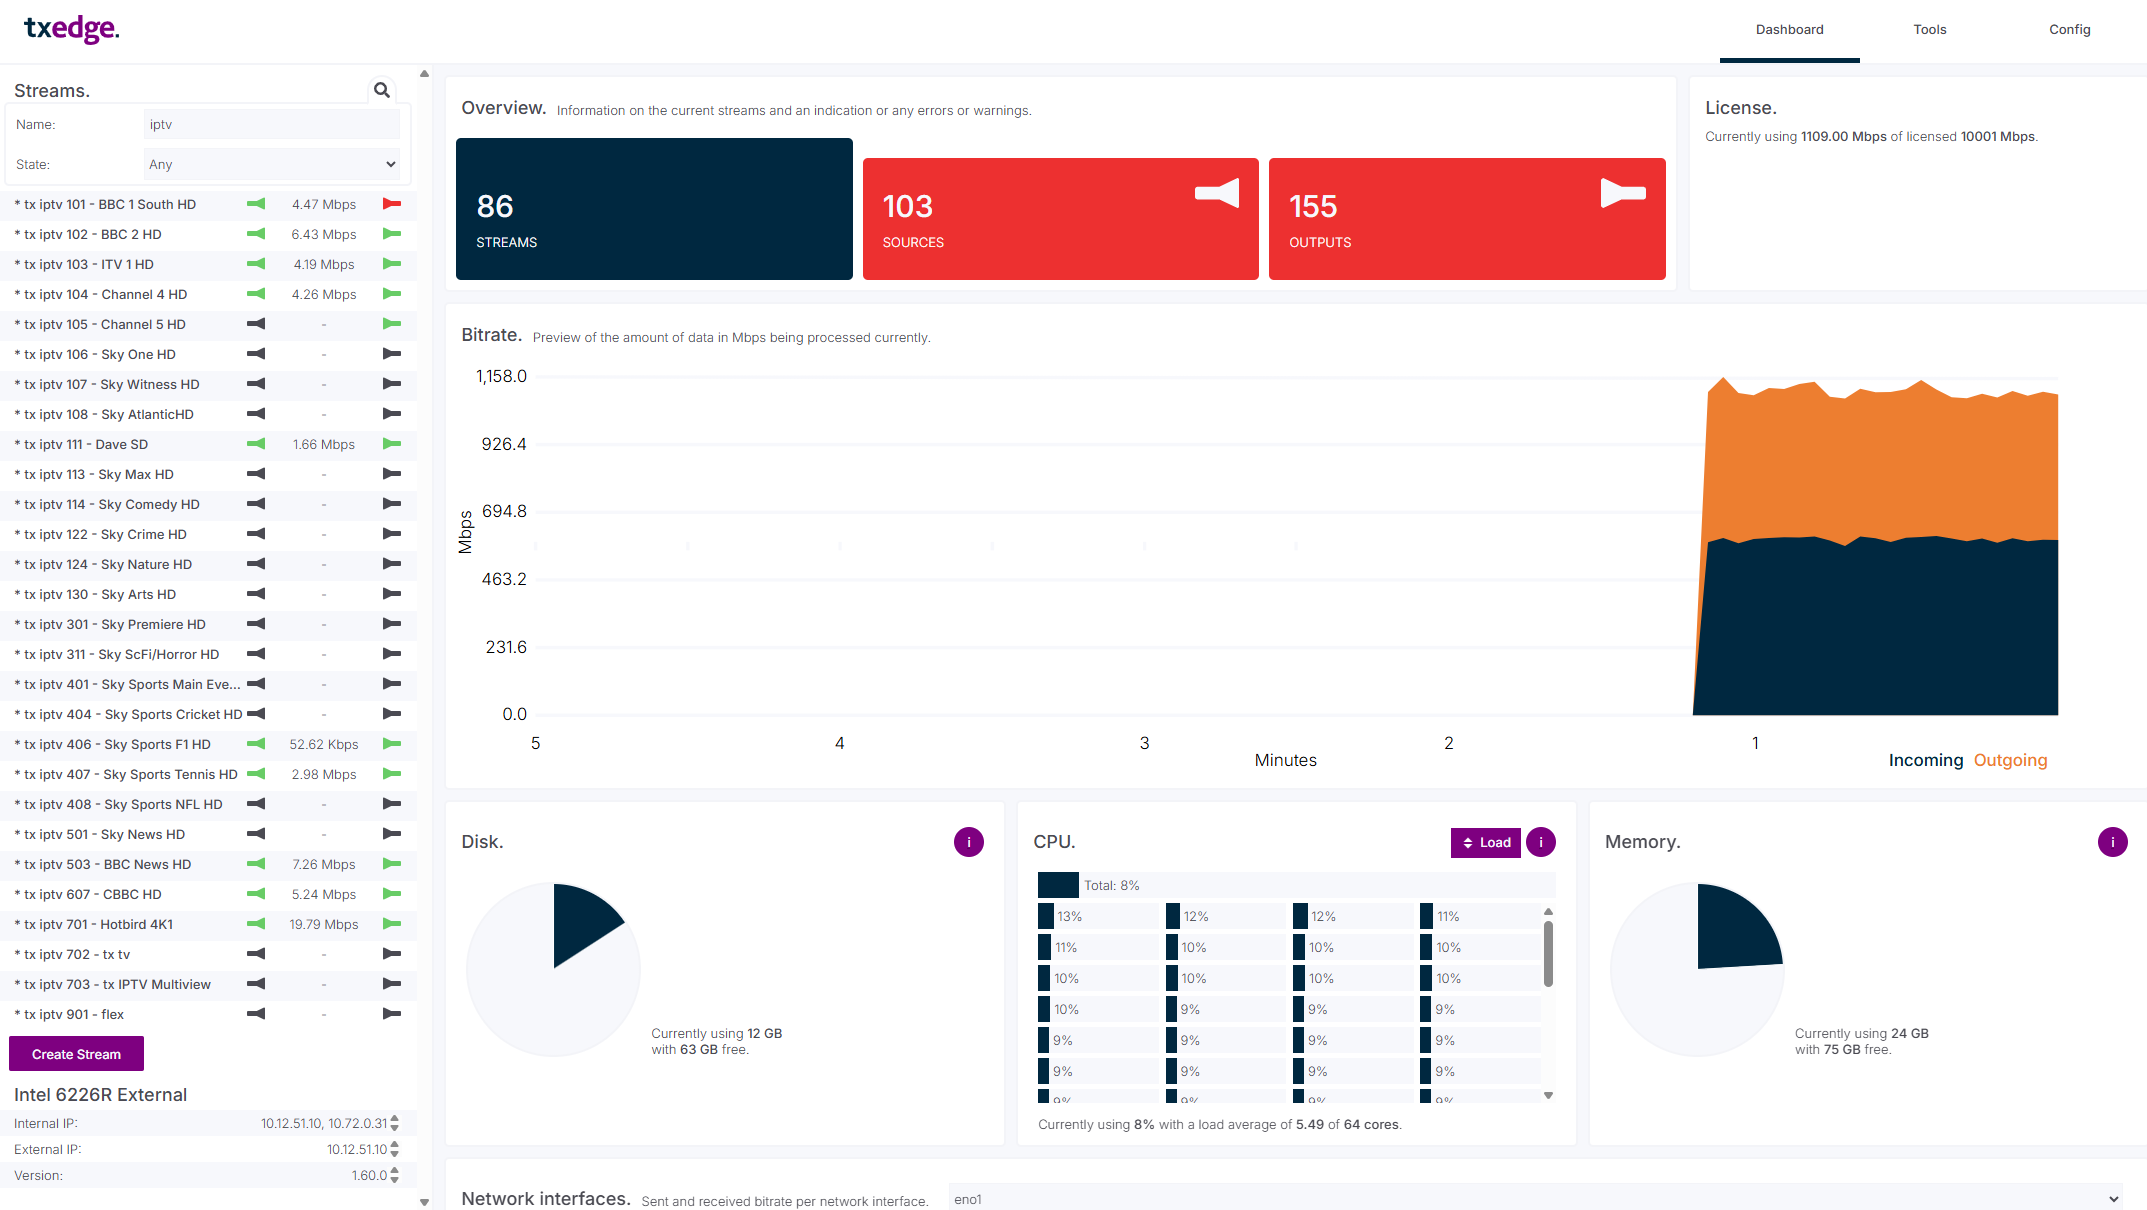
Task: Click the Memory usage pie chart
Action: tap(1697, 969)
